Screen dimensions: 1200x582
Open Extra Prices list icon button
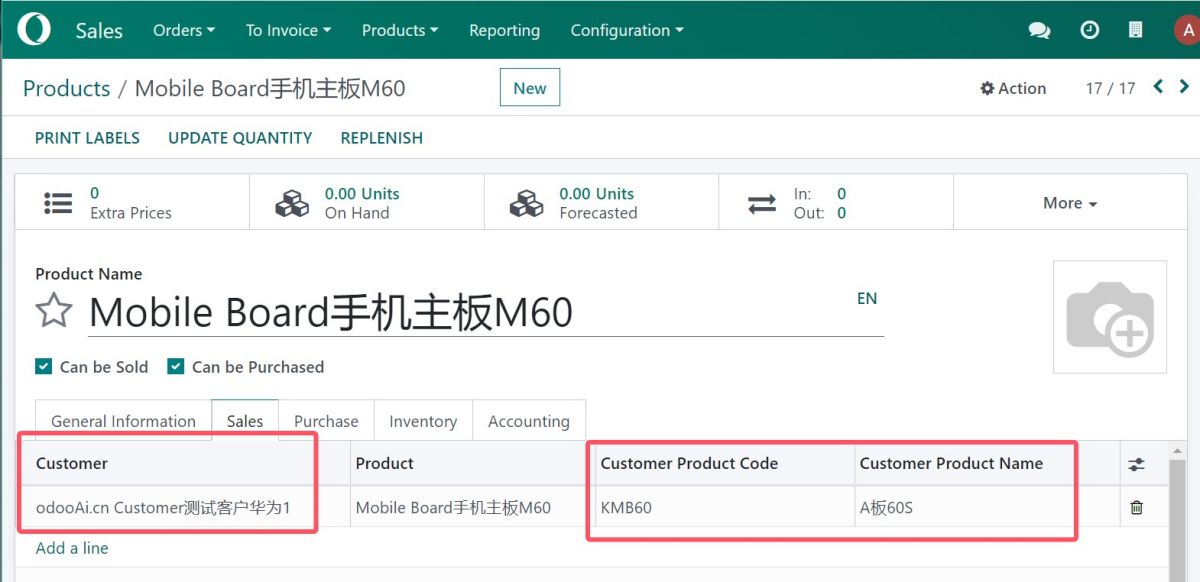point(58,203)
